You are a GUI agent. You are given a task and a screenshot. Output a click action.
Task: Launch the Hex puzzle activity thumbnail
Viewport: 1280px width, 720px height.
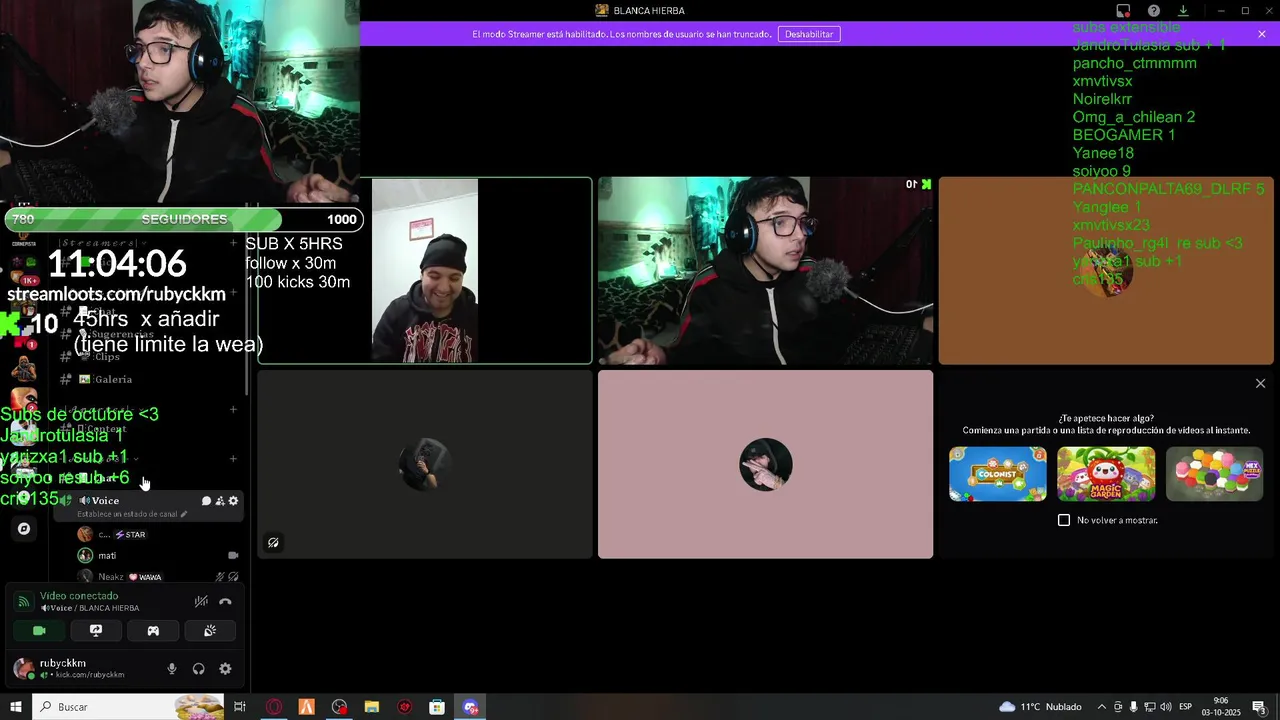pyautogui.click(x=1214, y=474)
